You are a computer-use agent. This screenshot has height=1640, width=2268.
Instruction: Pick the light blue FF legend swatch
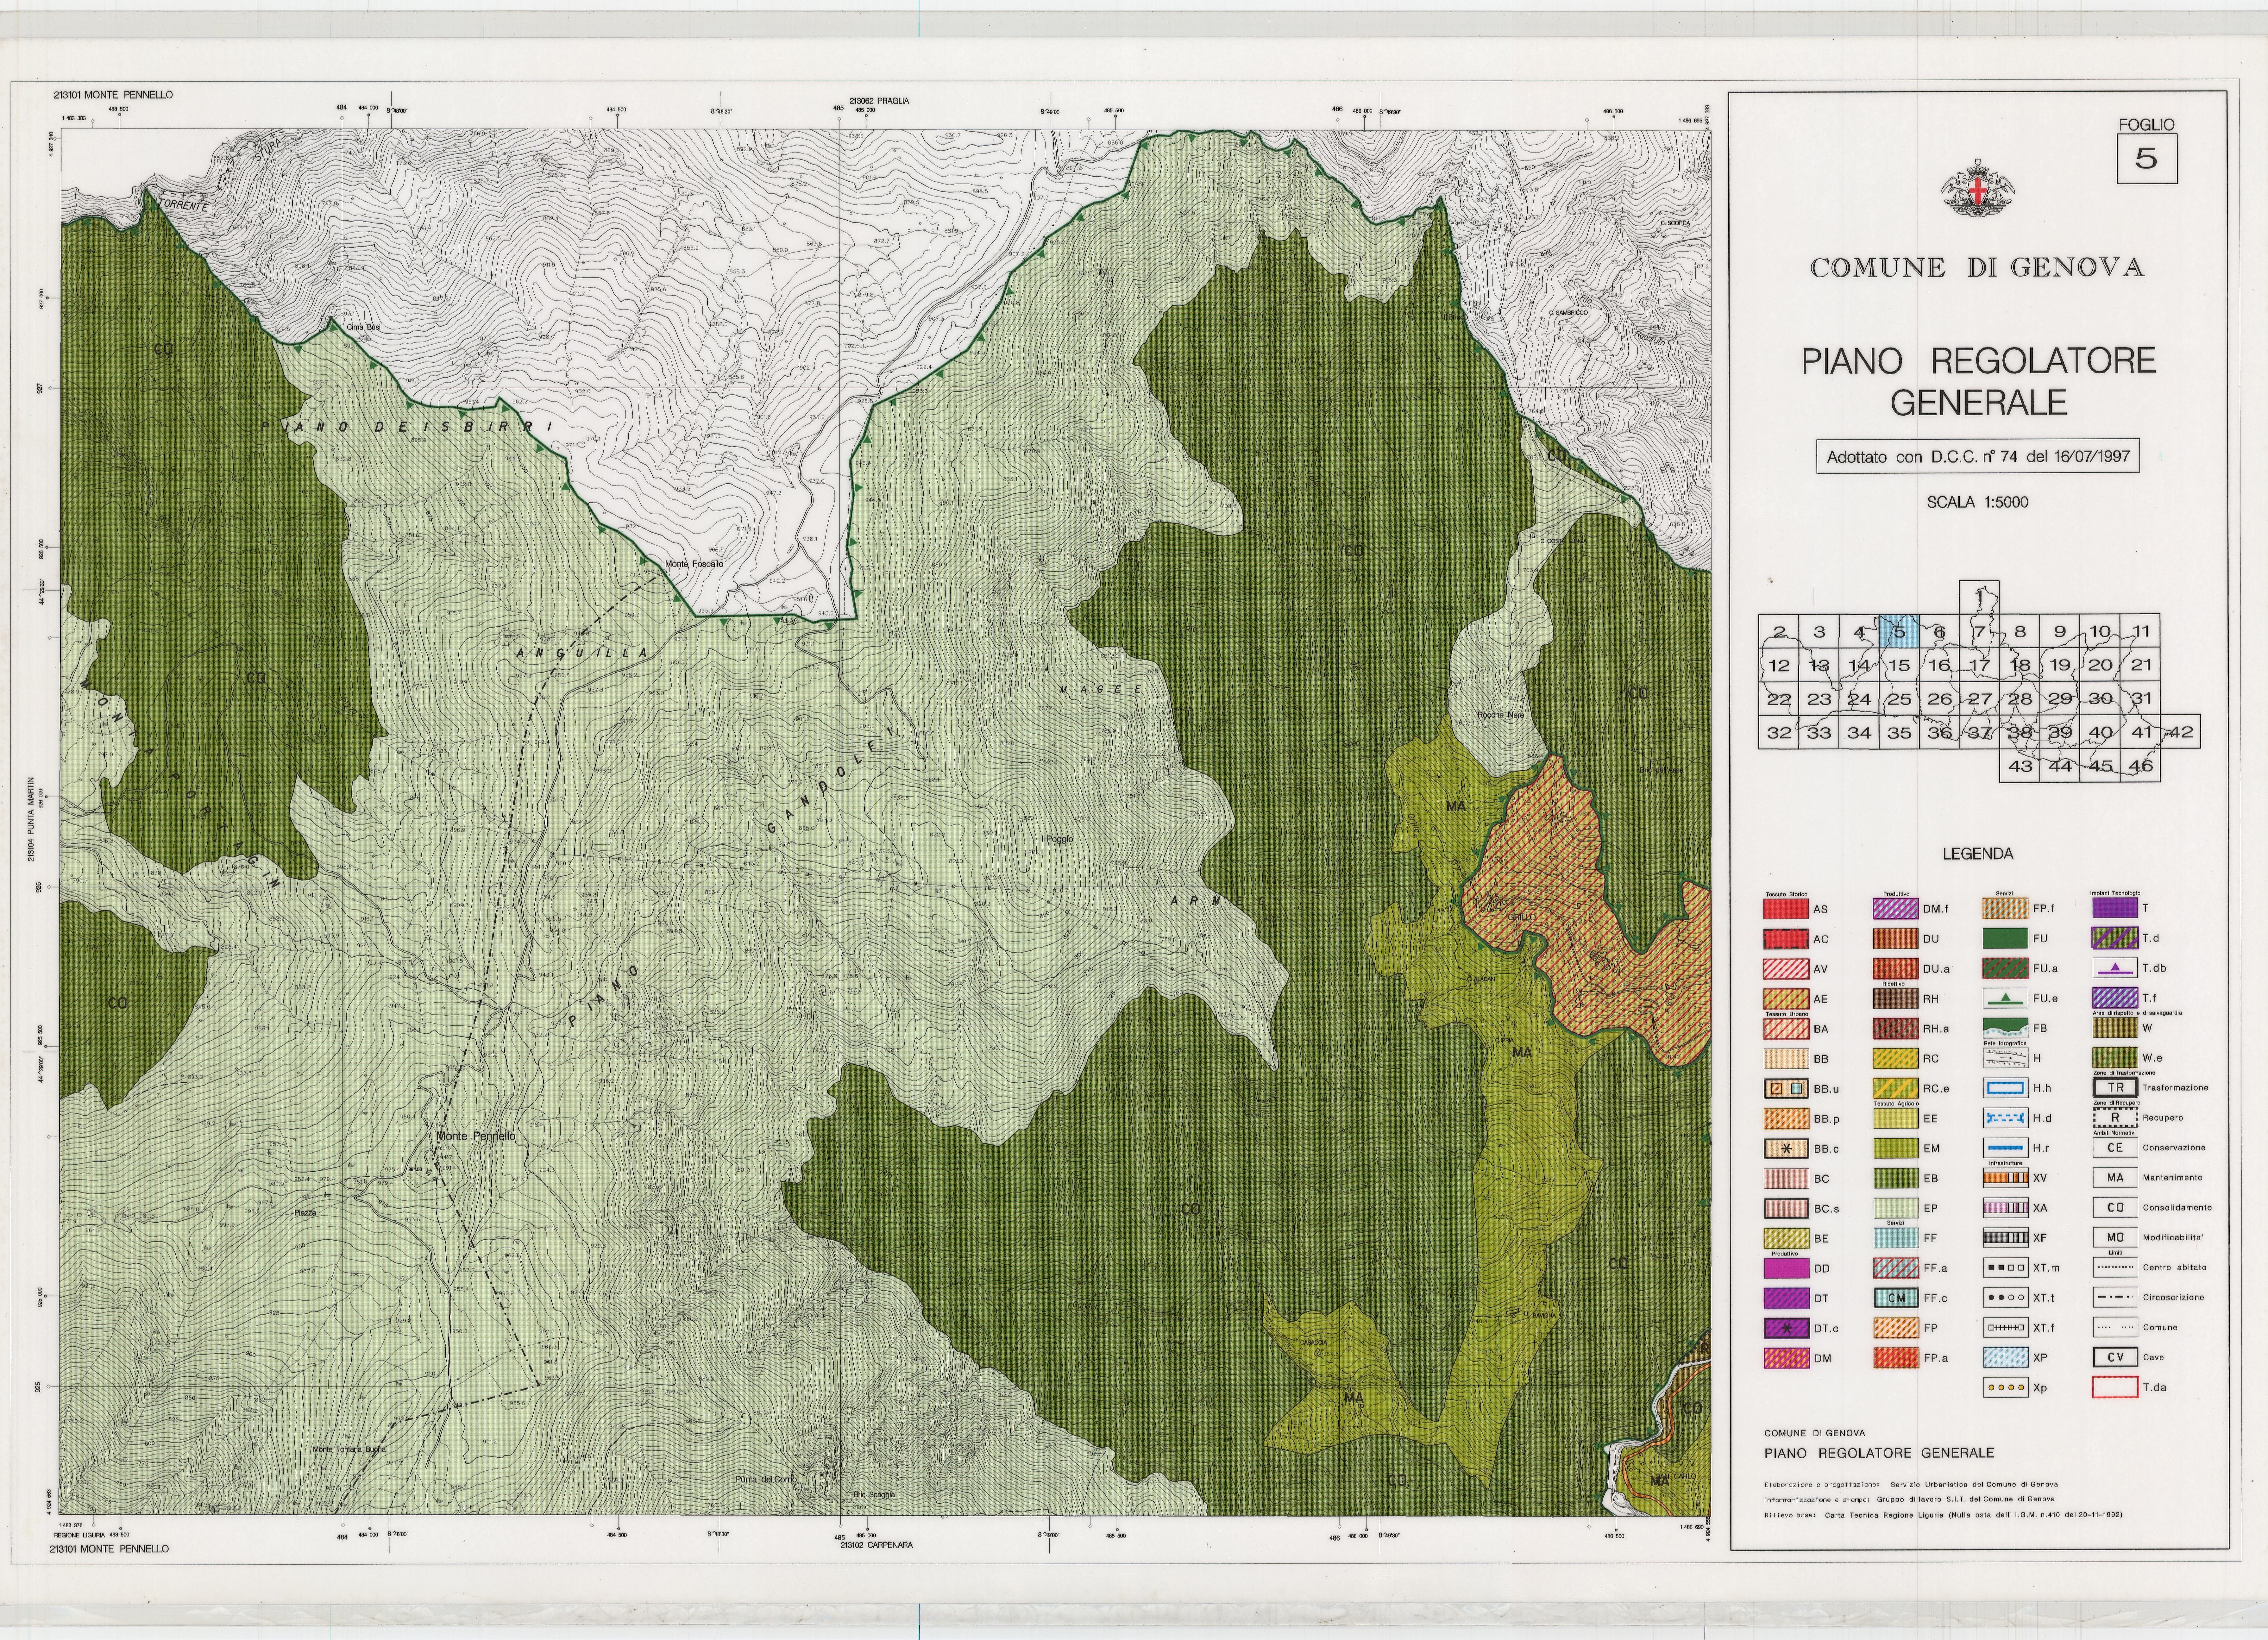point(1896,1238)
